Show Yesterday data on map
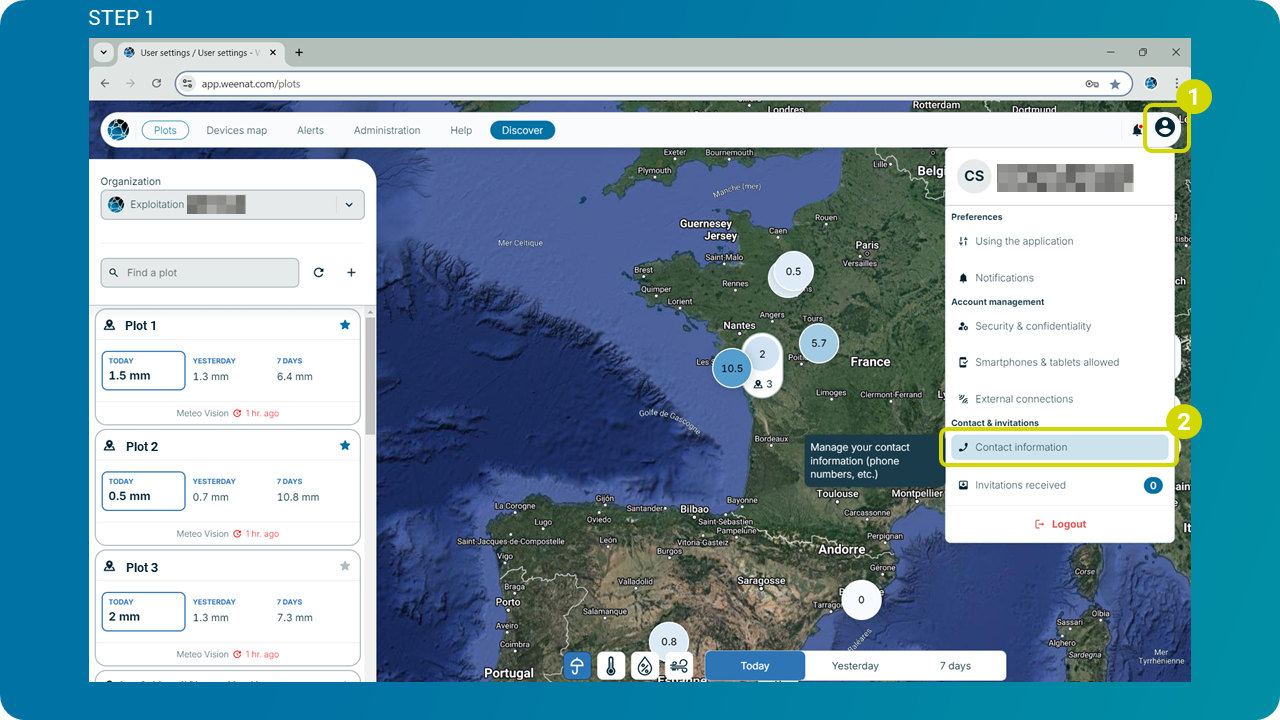1280x720 pixels. [x=855, y=666]
